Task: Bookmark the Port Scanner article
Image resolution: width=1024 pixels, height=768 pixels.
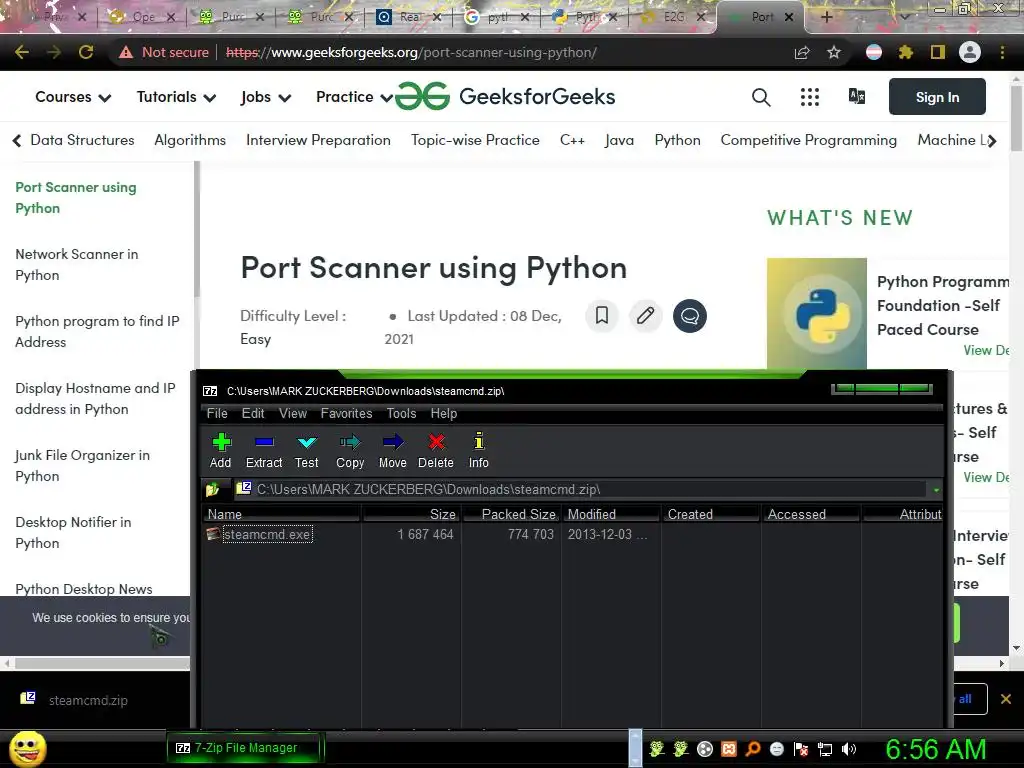Action: [601, 316]
